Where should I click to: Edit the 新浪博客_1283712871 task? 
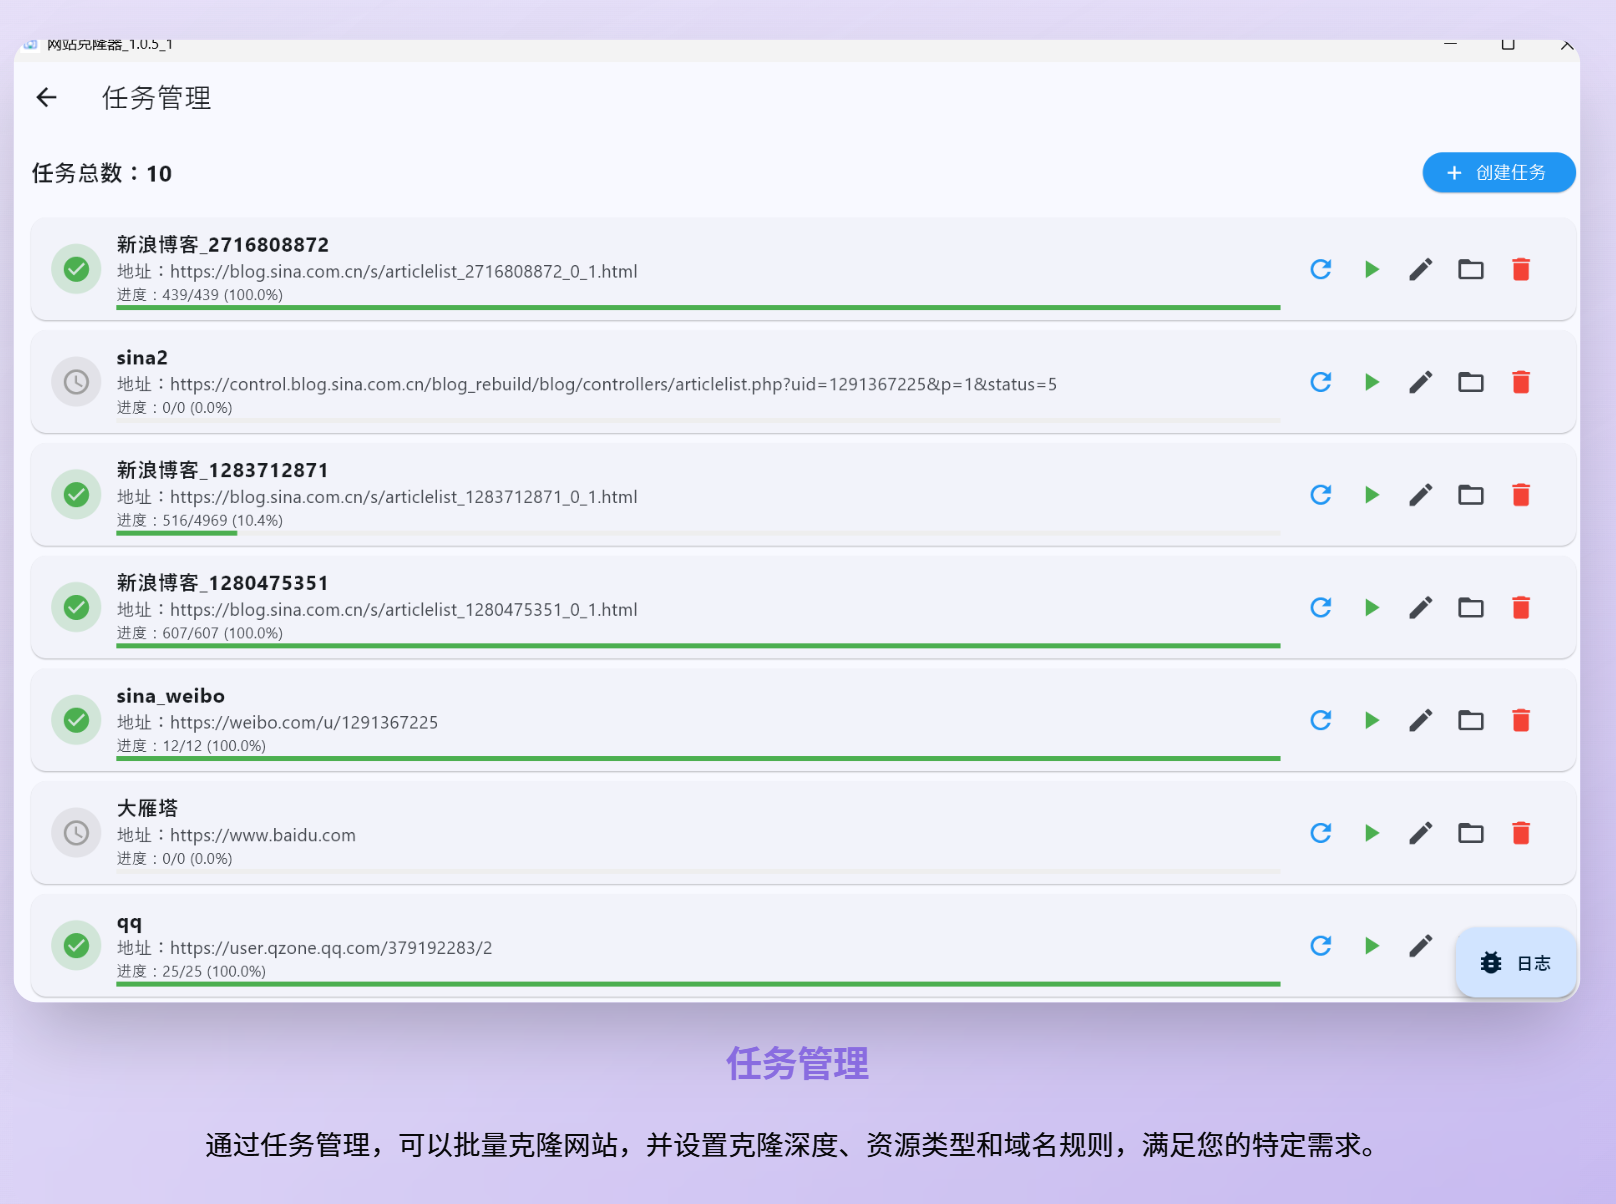1421,495
